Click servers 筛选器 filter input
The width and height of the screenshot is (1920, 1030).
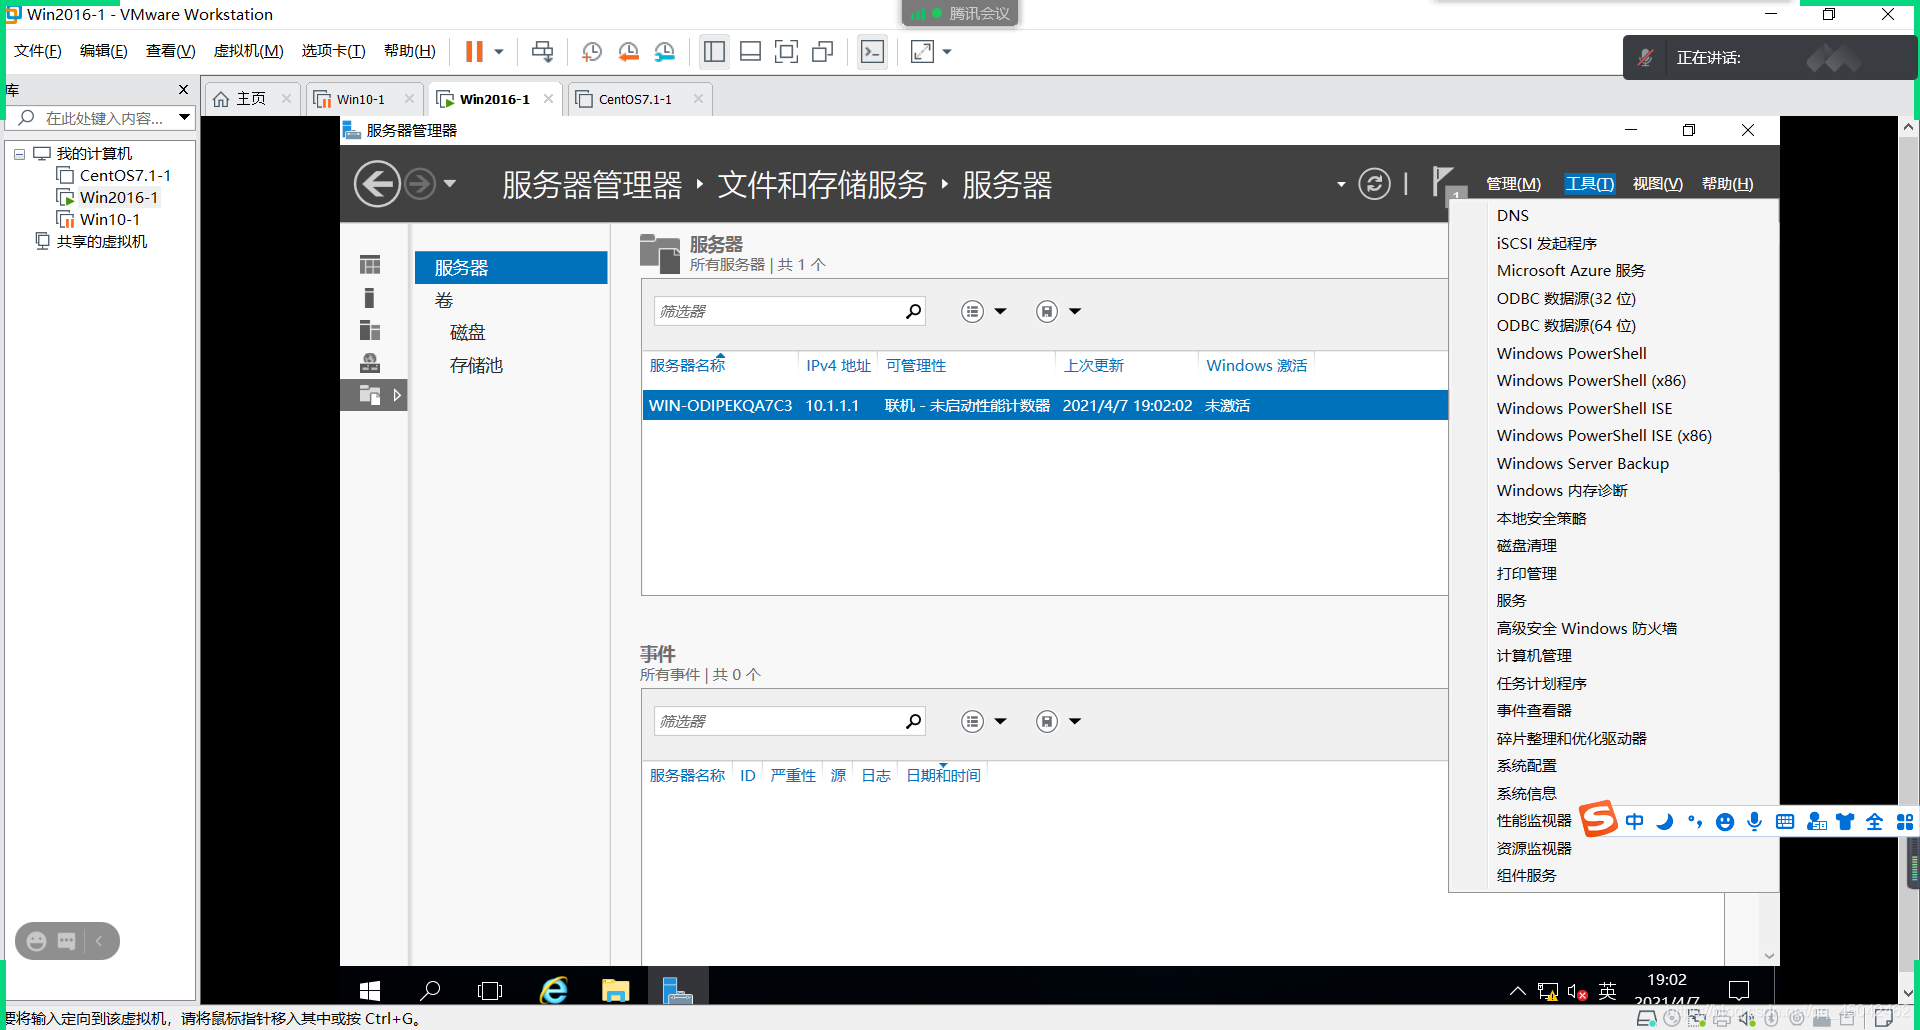coord(779,311)
